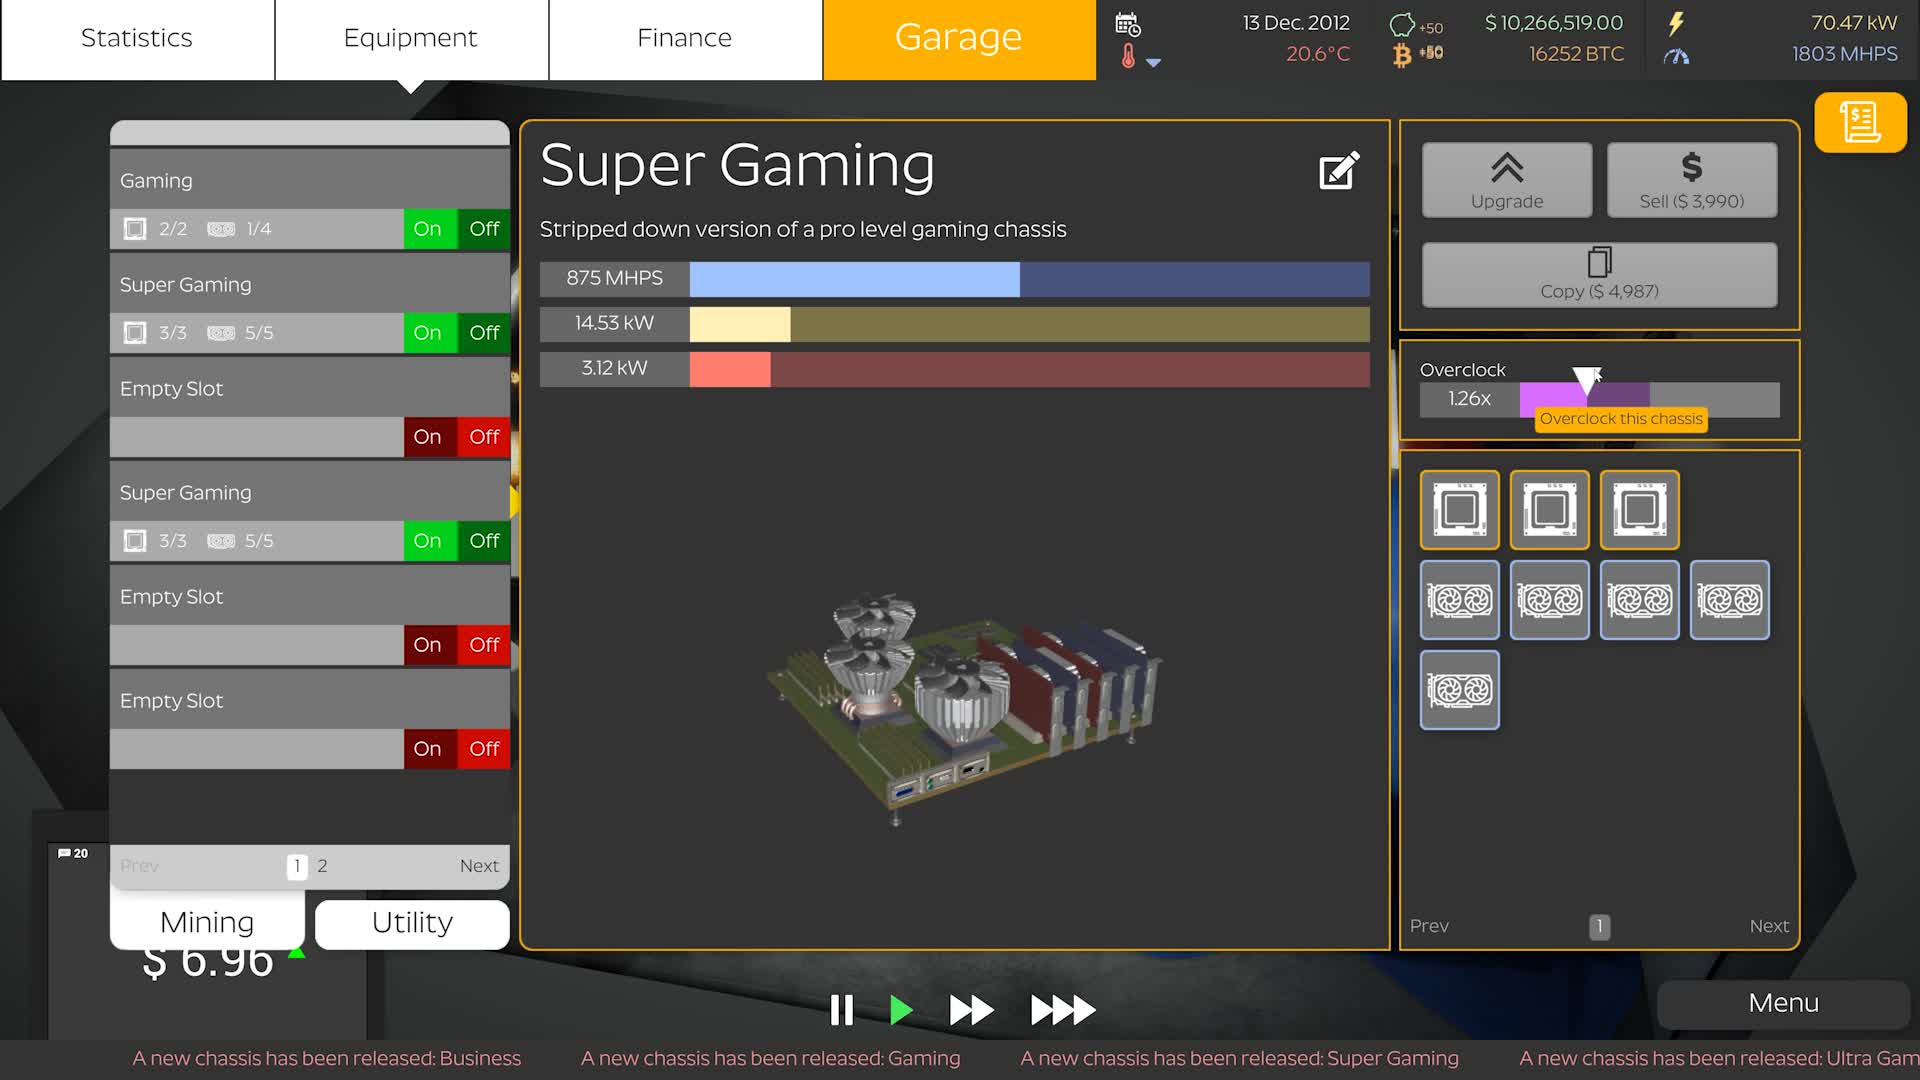Click Next in the chassis list pager
The width and height of the screenshot is (1920, 1080).
click(479, 866)
